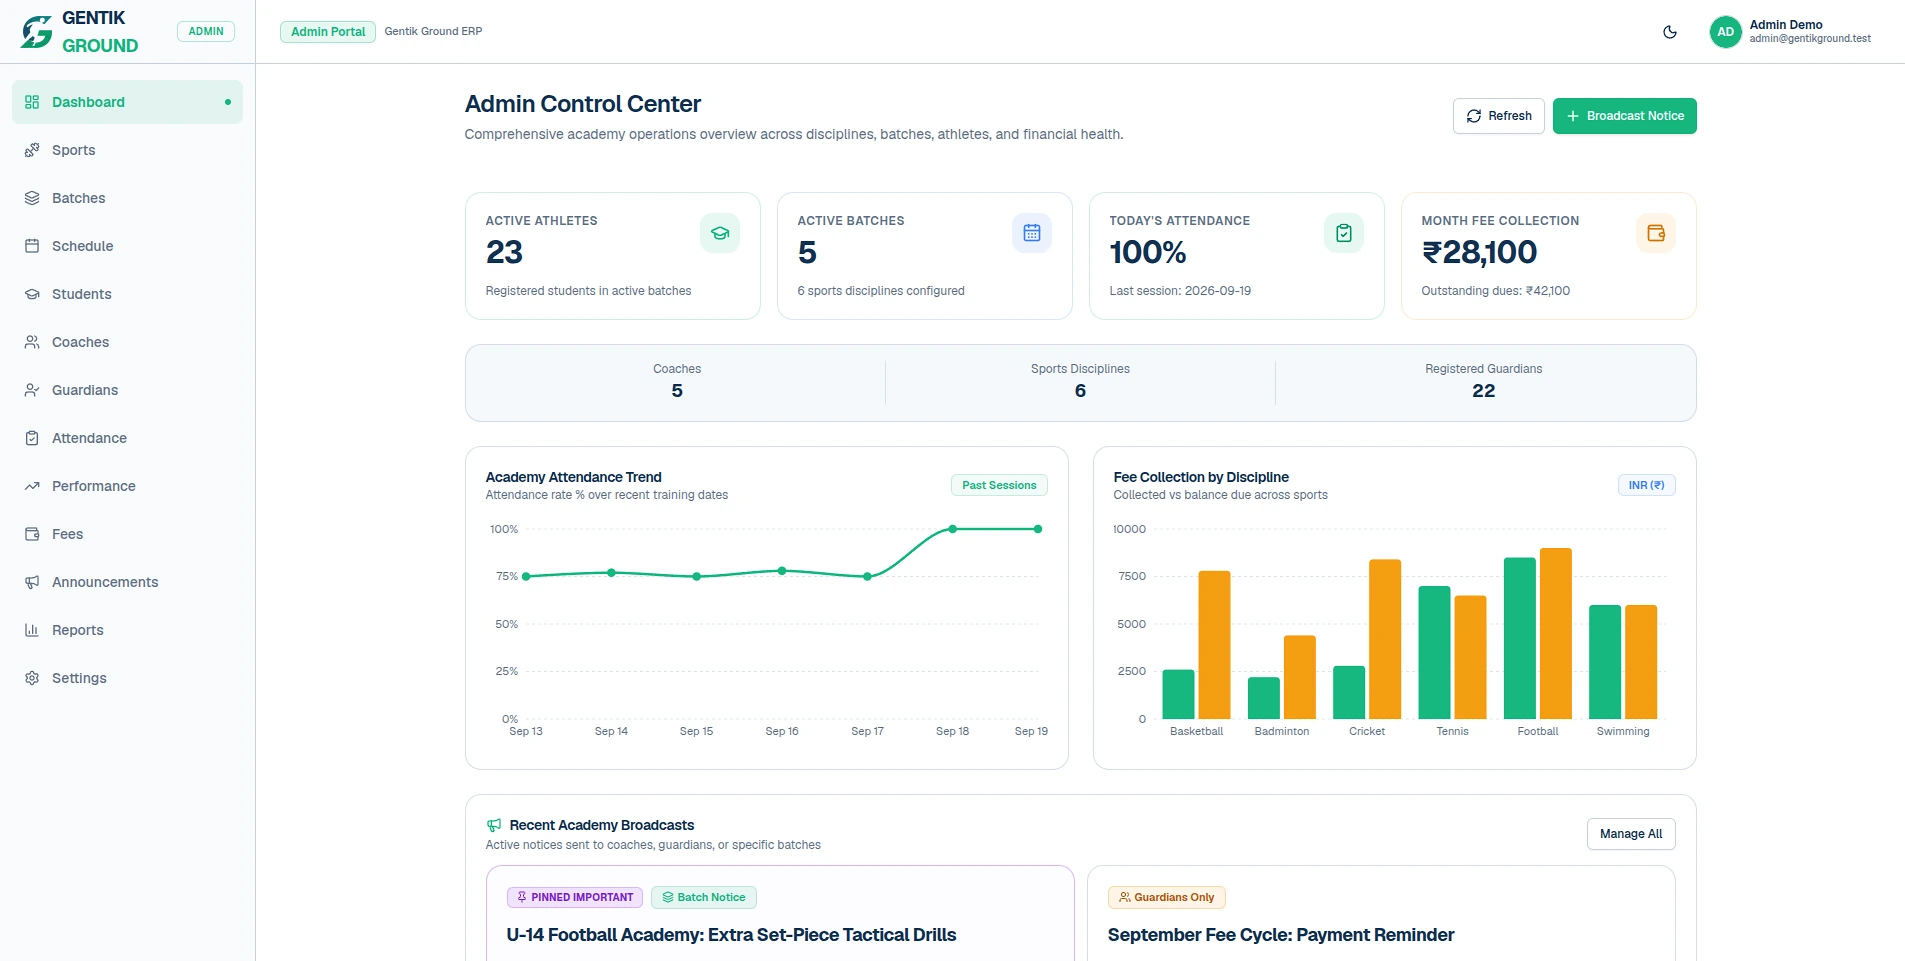The image size is (1905, 961).
Task: Open the Settings page
Action: [127, 678]
